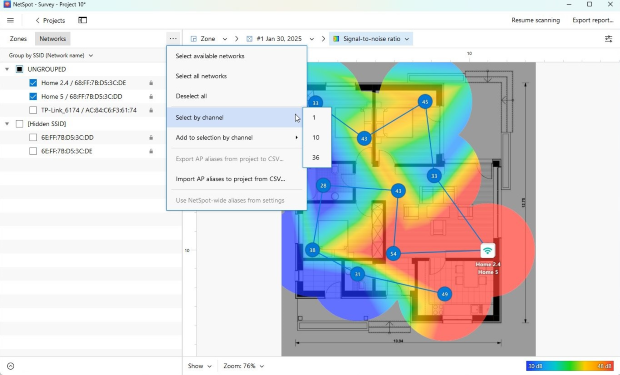Screen dimensions: 620x375
Task: Toggle the sidebar panel layout icon
Action: [82, 20]
